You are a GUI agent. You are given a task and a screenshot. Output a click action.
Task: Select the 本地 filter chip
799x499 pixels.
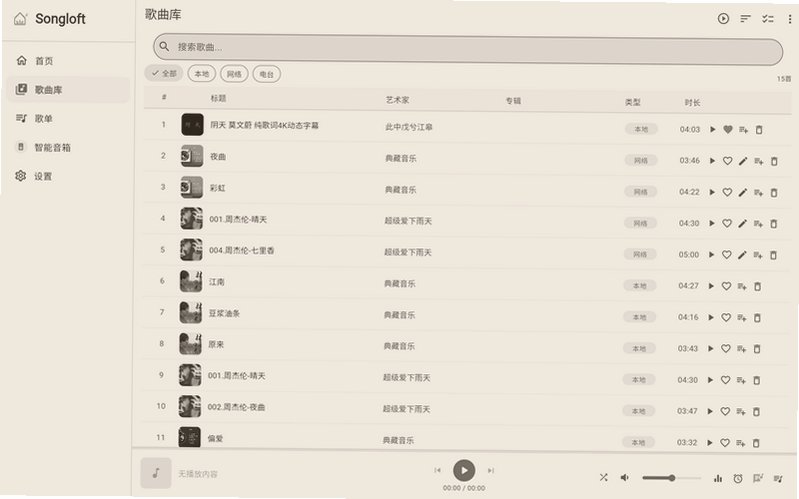tap(202, 74)
